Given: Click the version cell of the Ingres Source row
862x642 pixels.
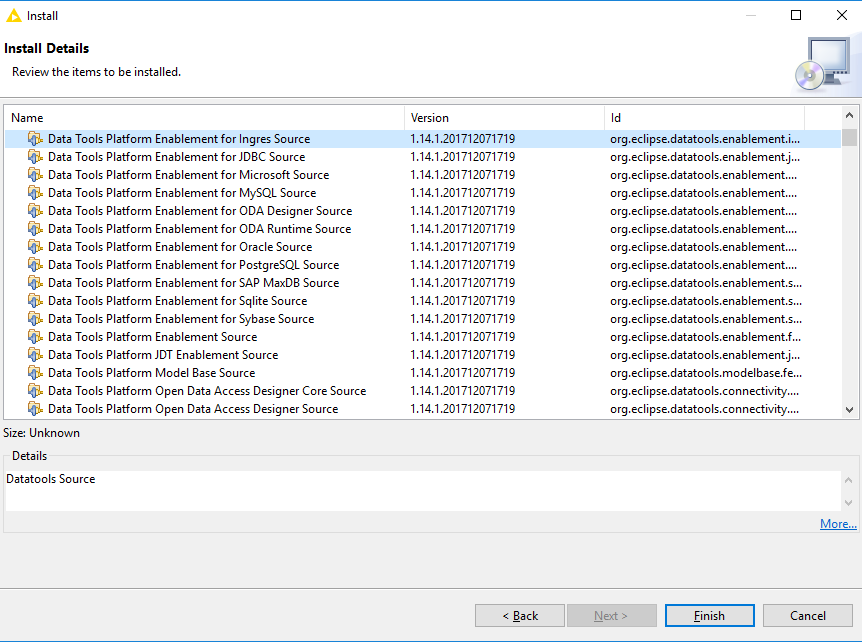Looking at the screenshot, I should pos(462,139).
